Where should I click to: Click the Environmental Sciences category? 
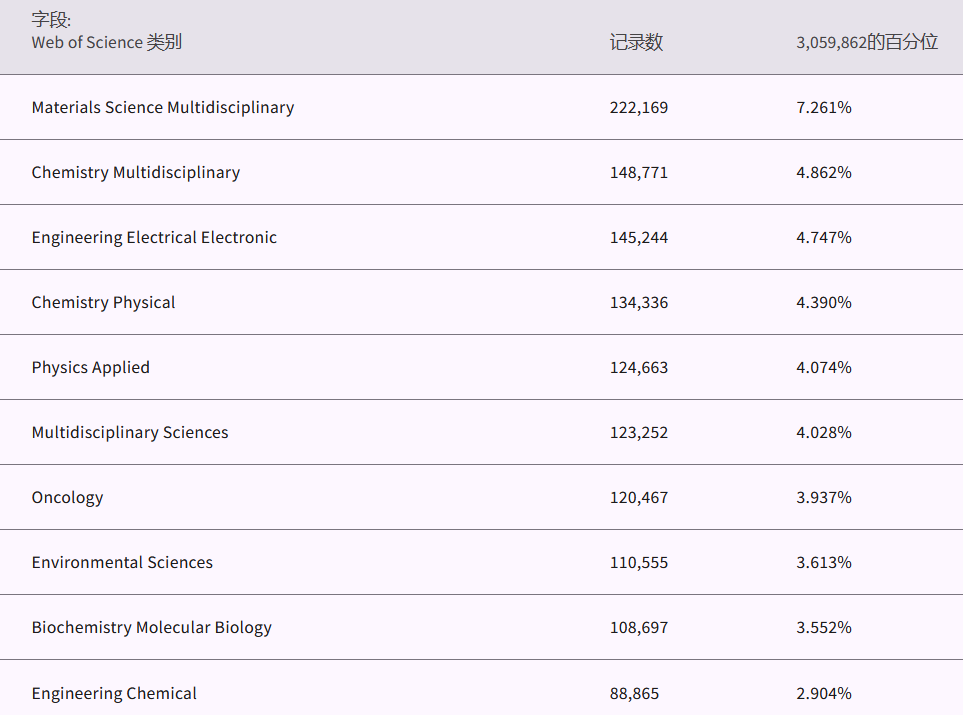pyautogui.click(x=122, y=562)
